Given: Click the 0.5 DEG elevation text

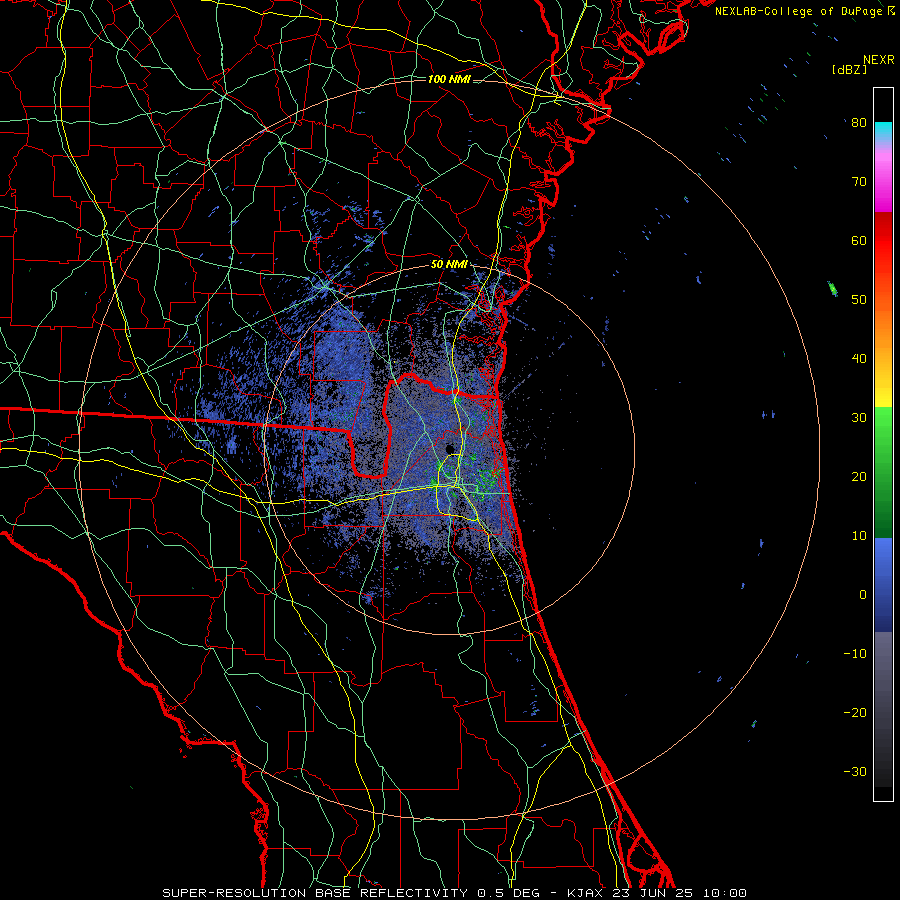Looking at the screenshot, I should click(x=508, y=893).
